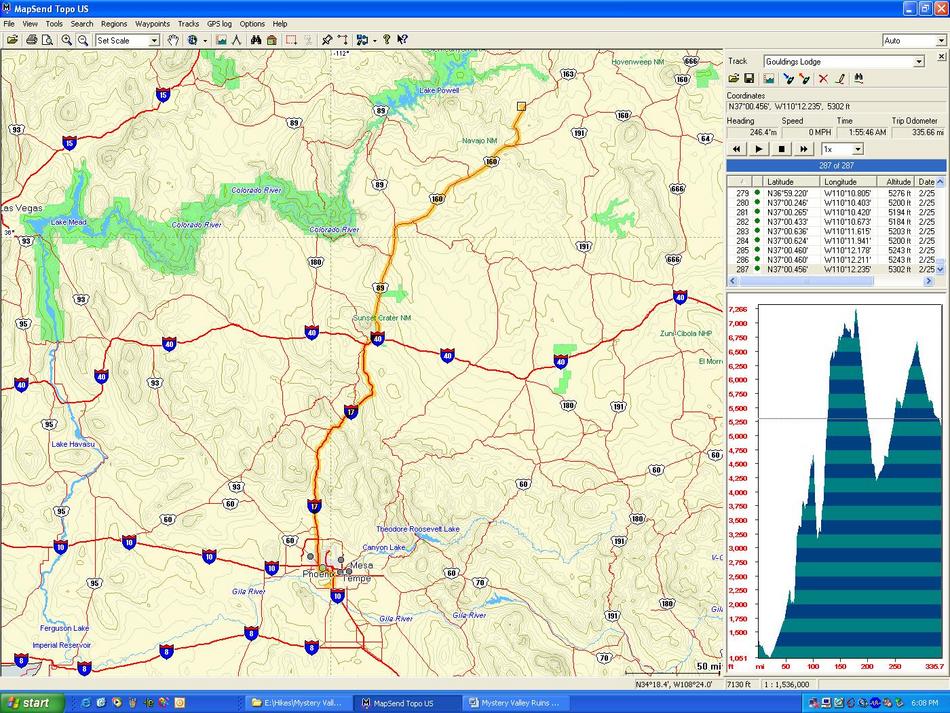The height and width of the screenshot is (713, 950).
Task: Click the track list scroll-up arrow
Action: pos(940,182)
